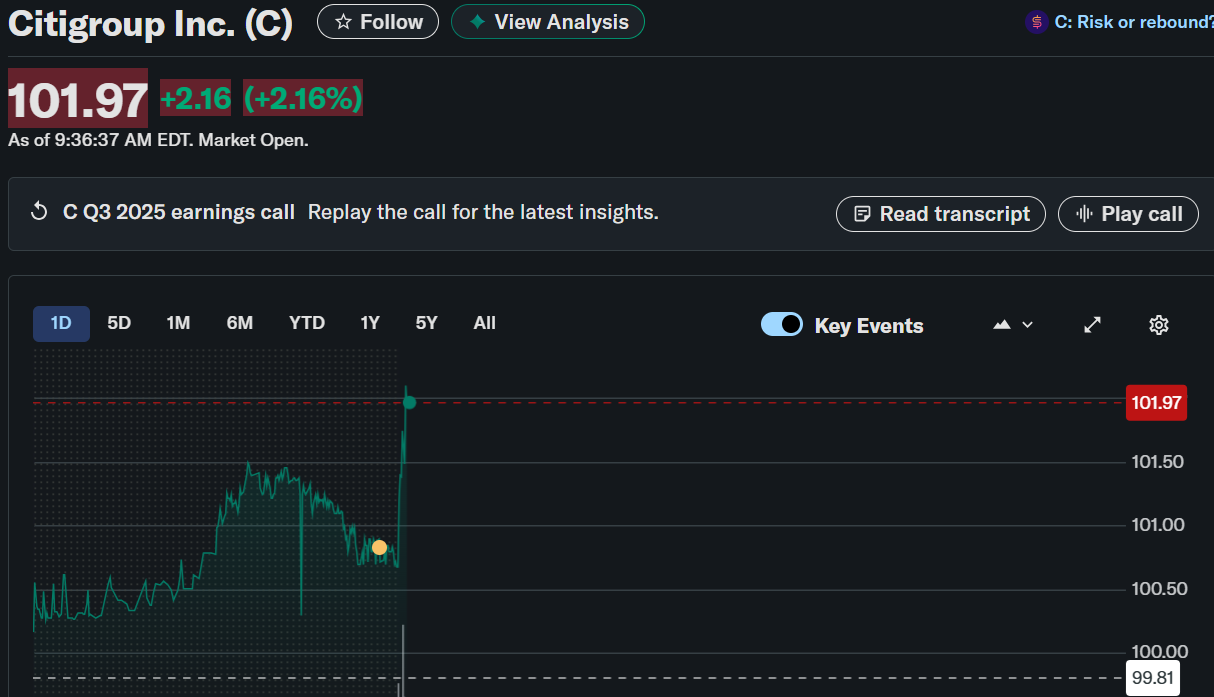Select the 1M chart range
This screenshot has height=697, width=1214.
point(178,323)
